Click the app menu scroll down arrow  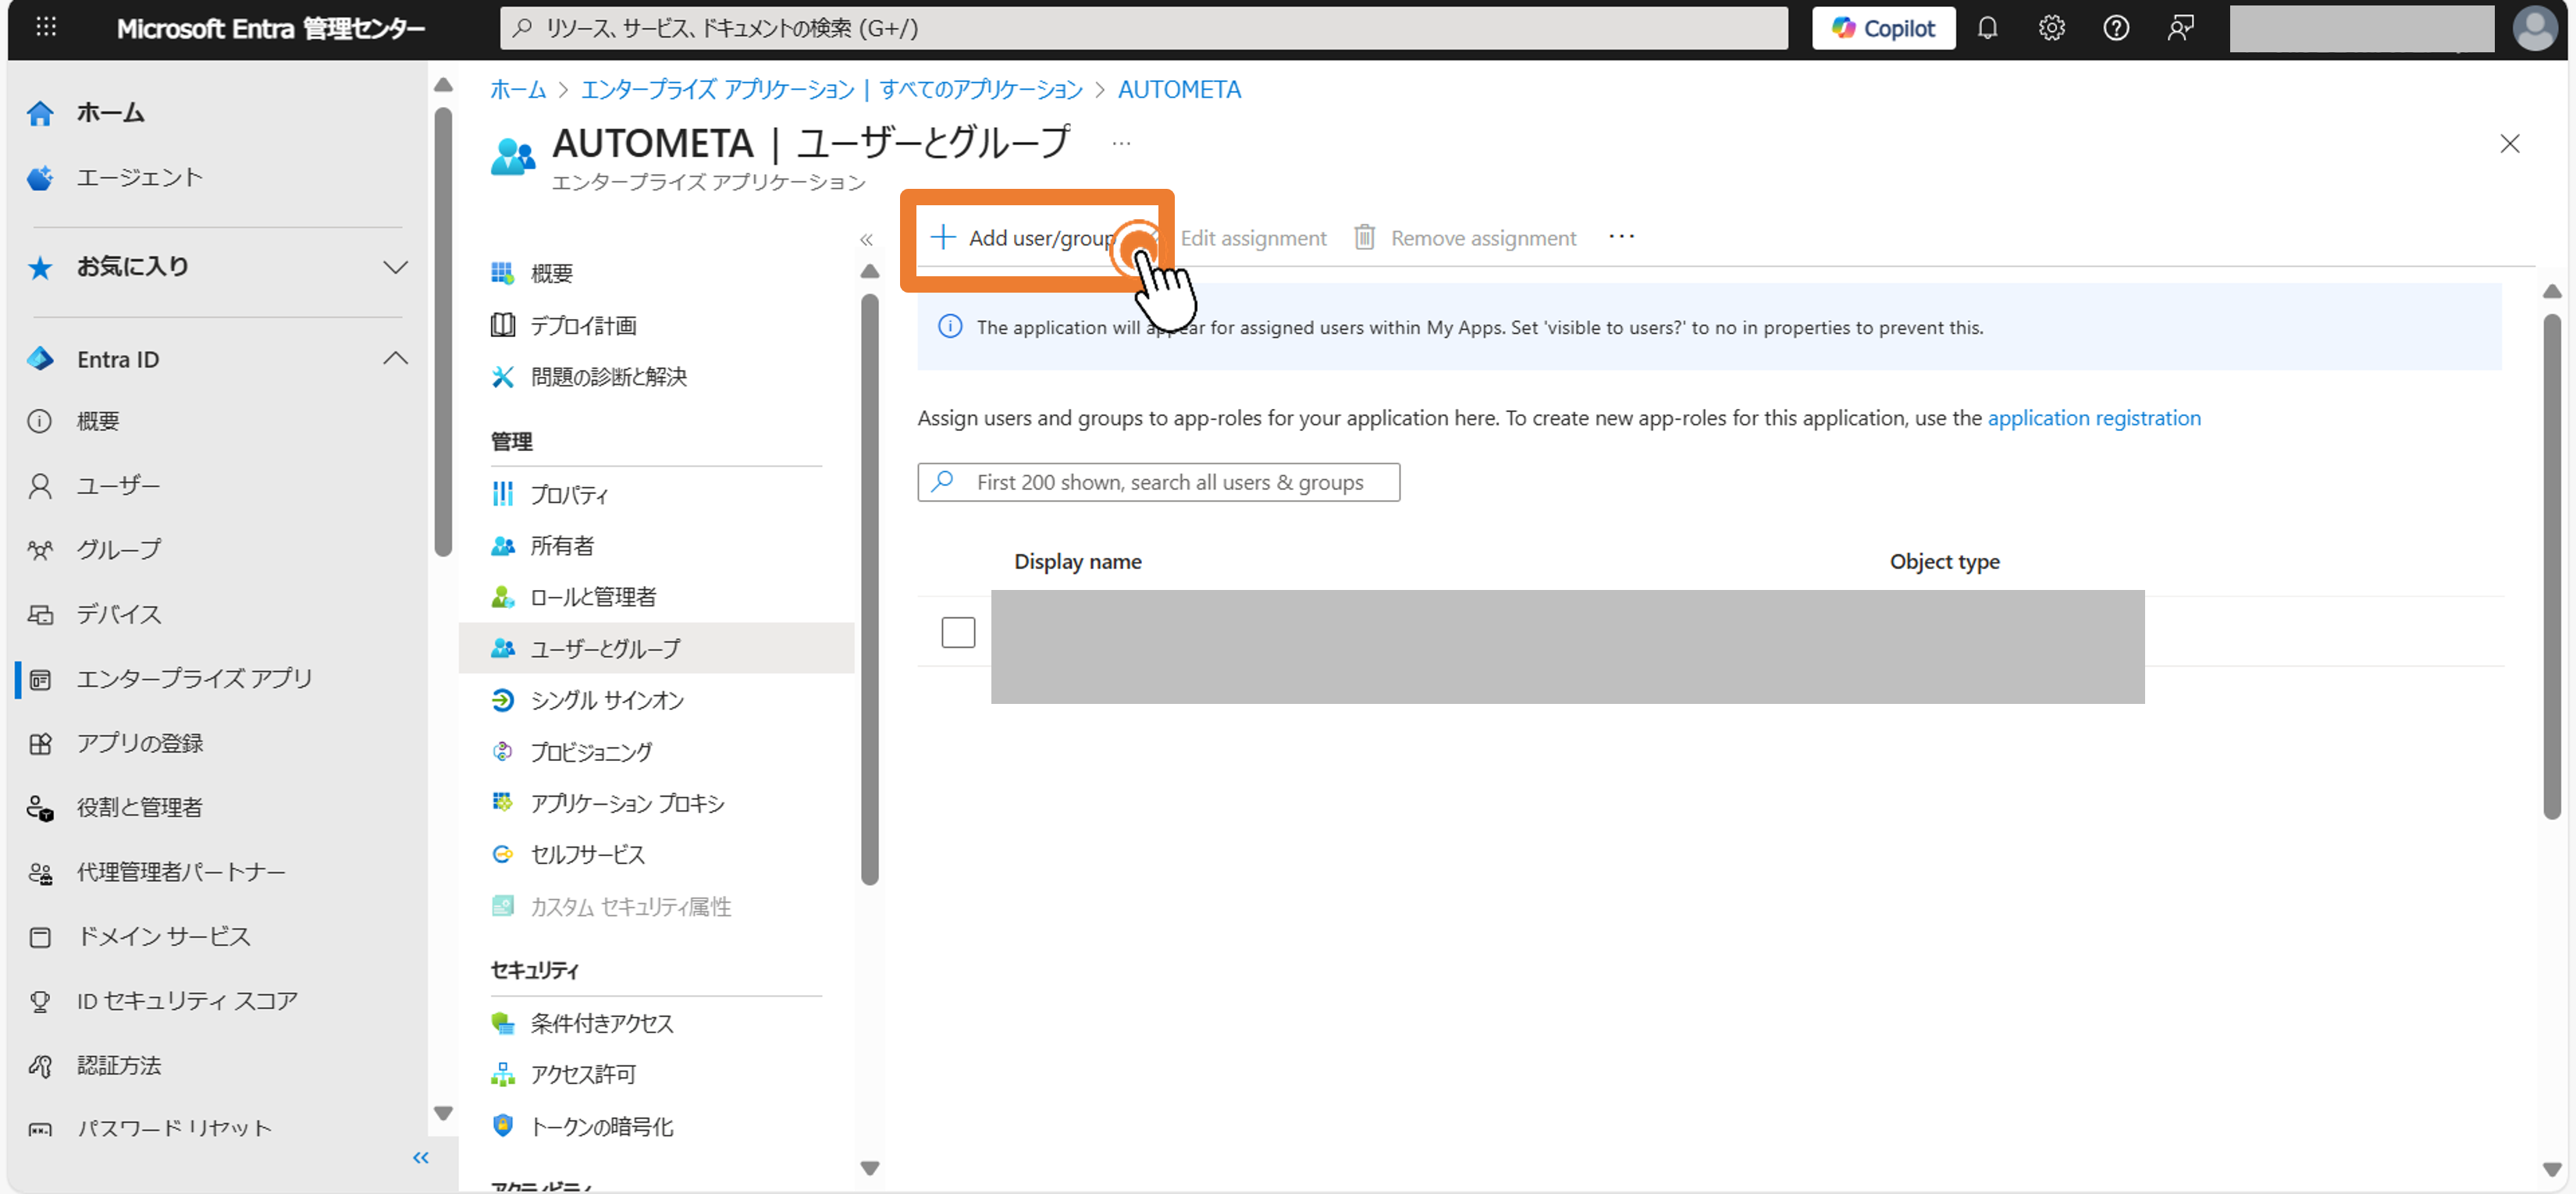[x=869, y=1168]
